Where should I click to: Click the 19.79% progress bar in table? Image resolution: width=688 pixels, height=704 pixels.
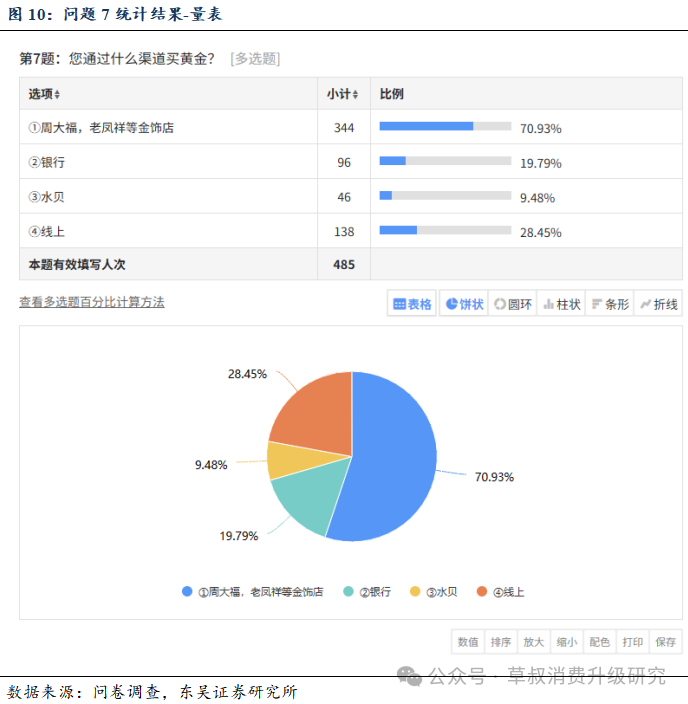445,161
